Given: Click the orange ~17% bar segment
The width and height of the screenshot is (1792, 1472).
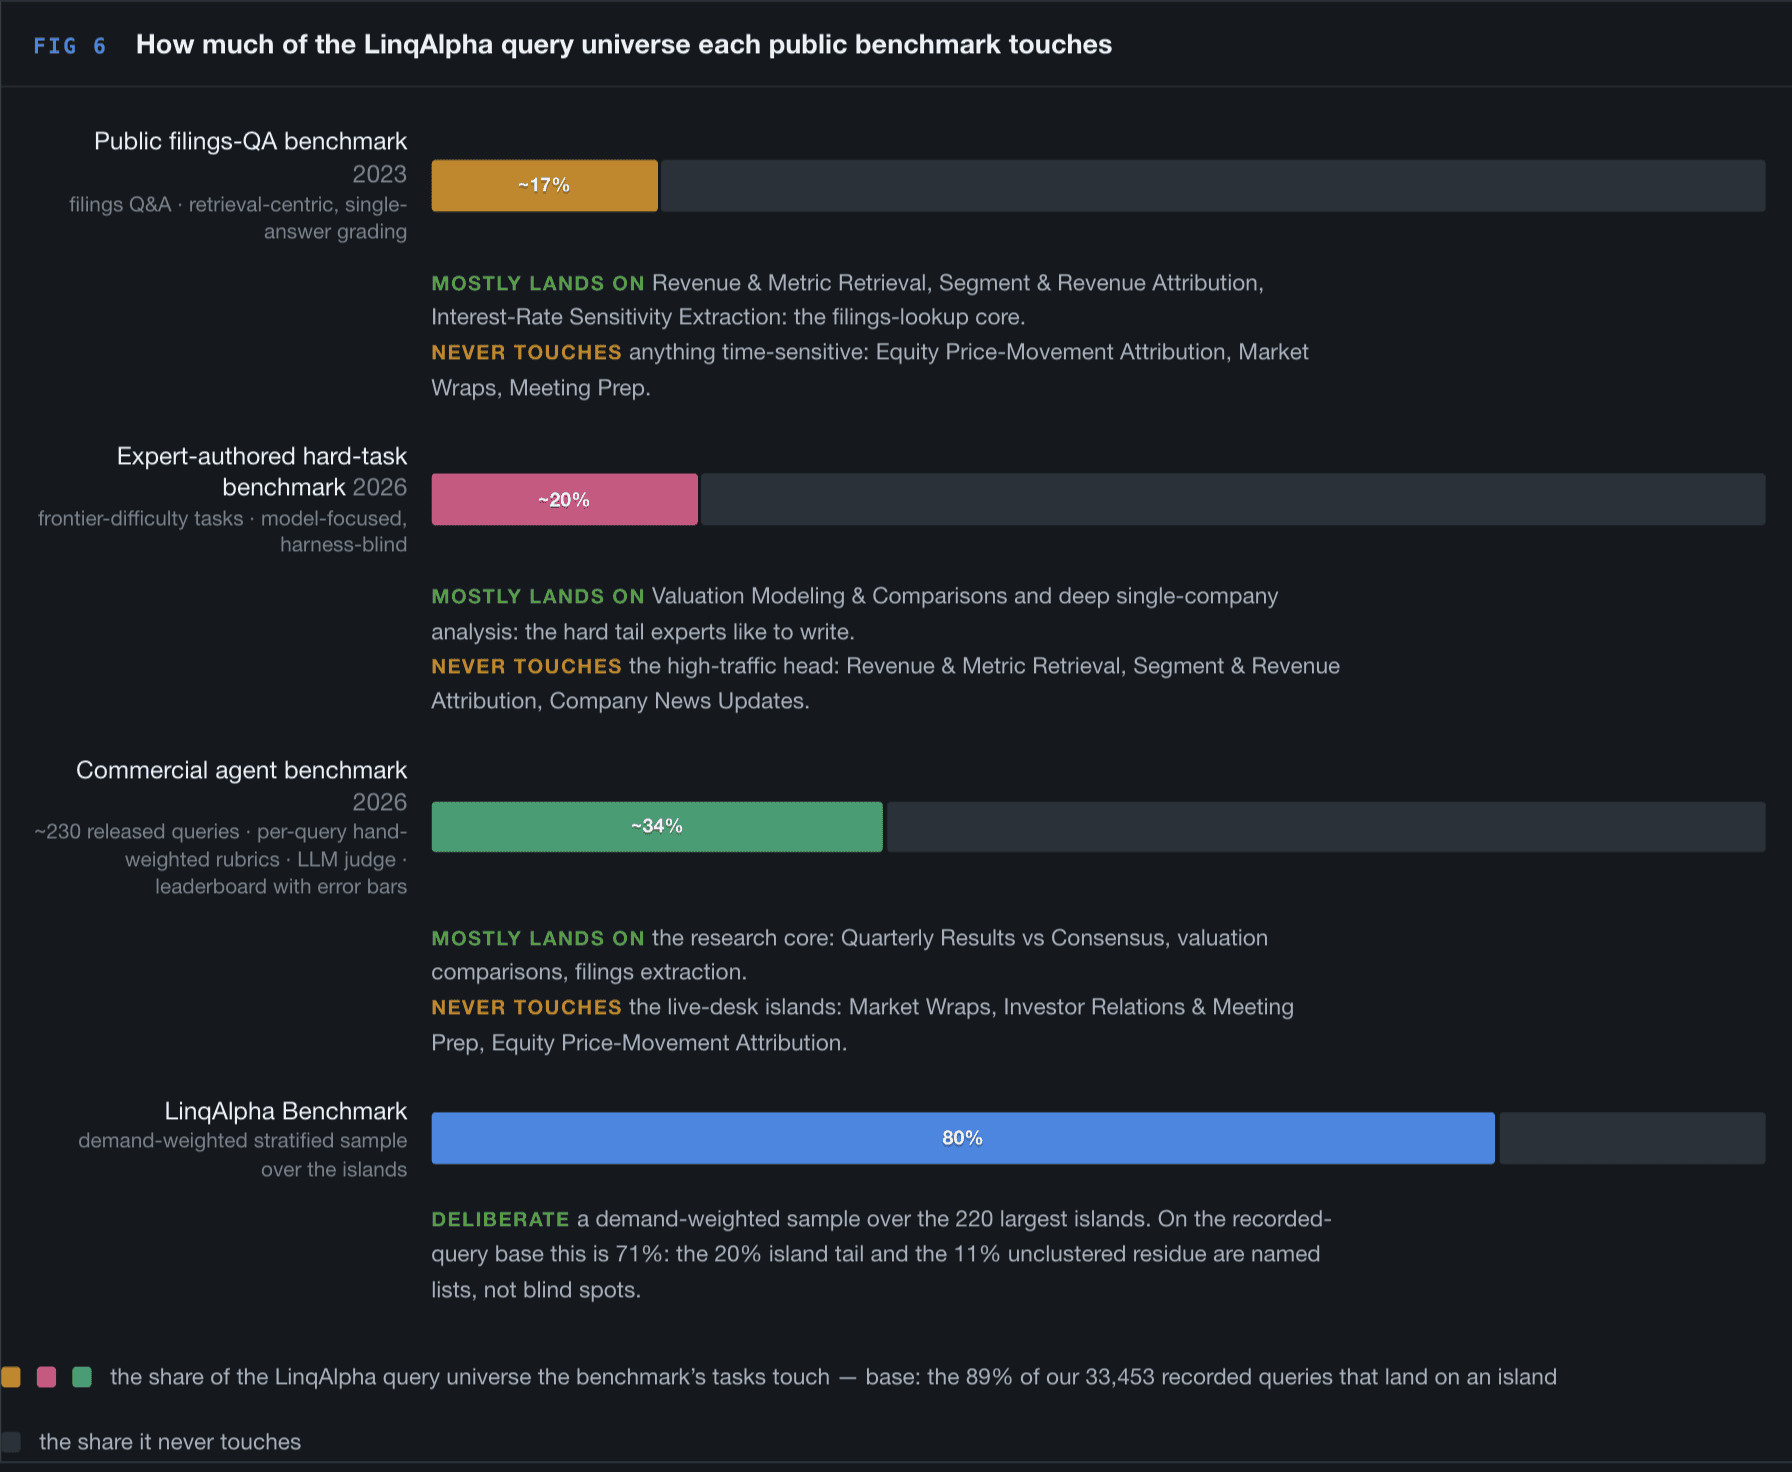Looking at the screenshot, I should (x=544, y=185).
